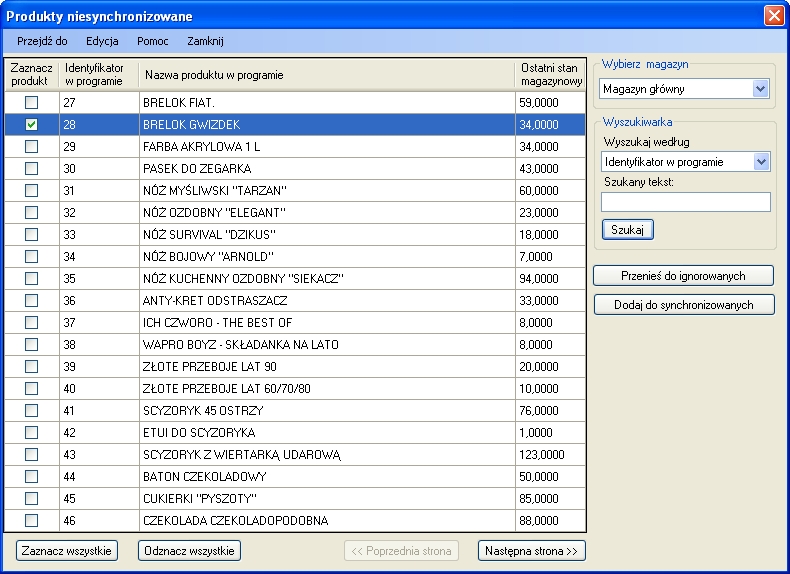The height and width of the screenshot is (574, 790).
Task: Click the Zamknij menu item
Action: (x=205, y=41)
